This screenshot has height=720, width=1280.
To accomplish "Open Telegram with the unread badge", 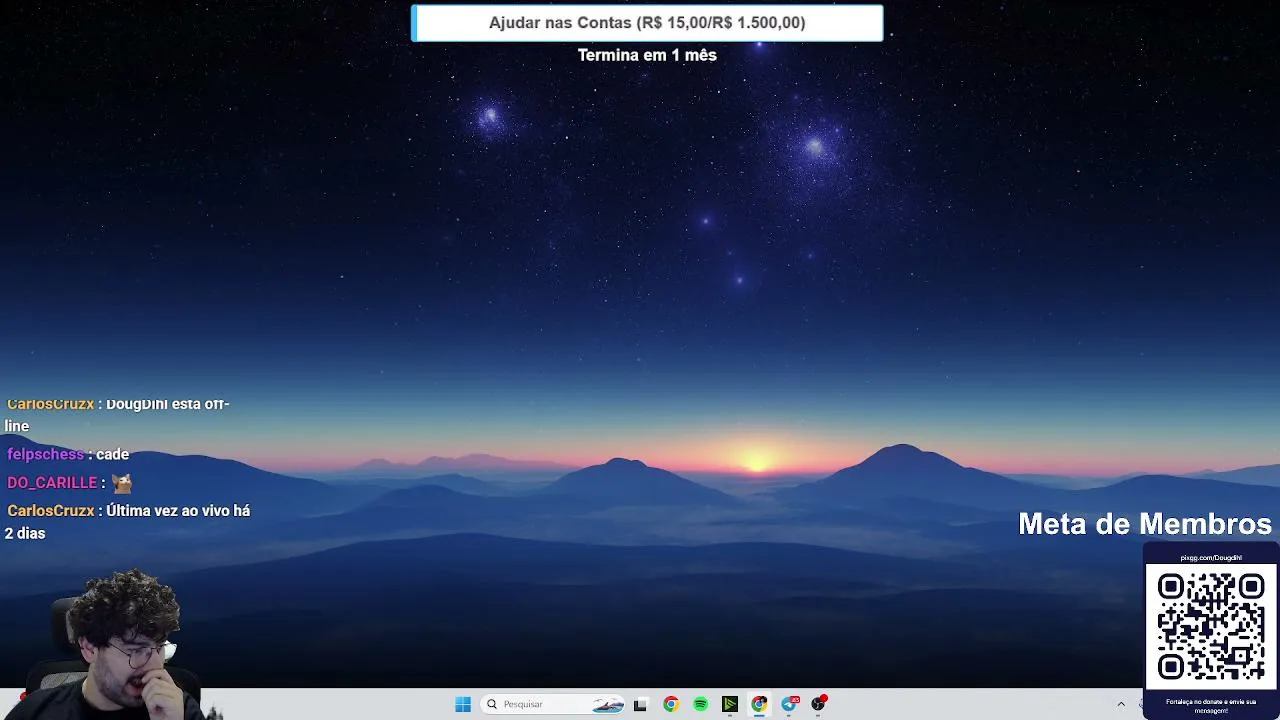I will [x=790, y=704].
